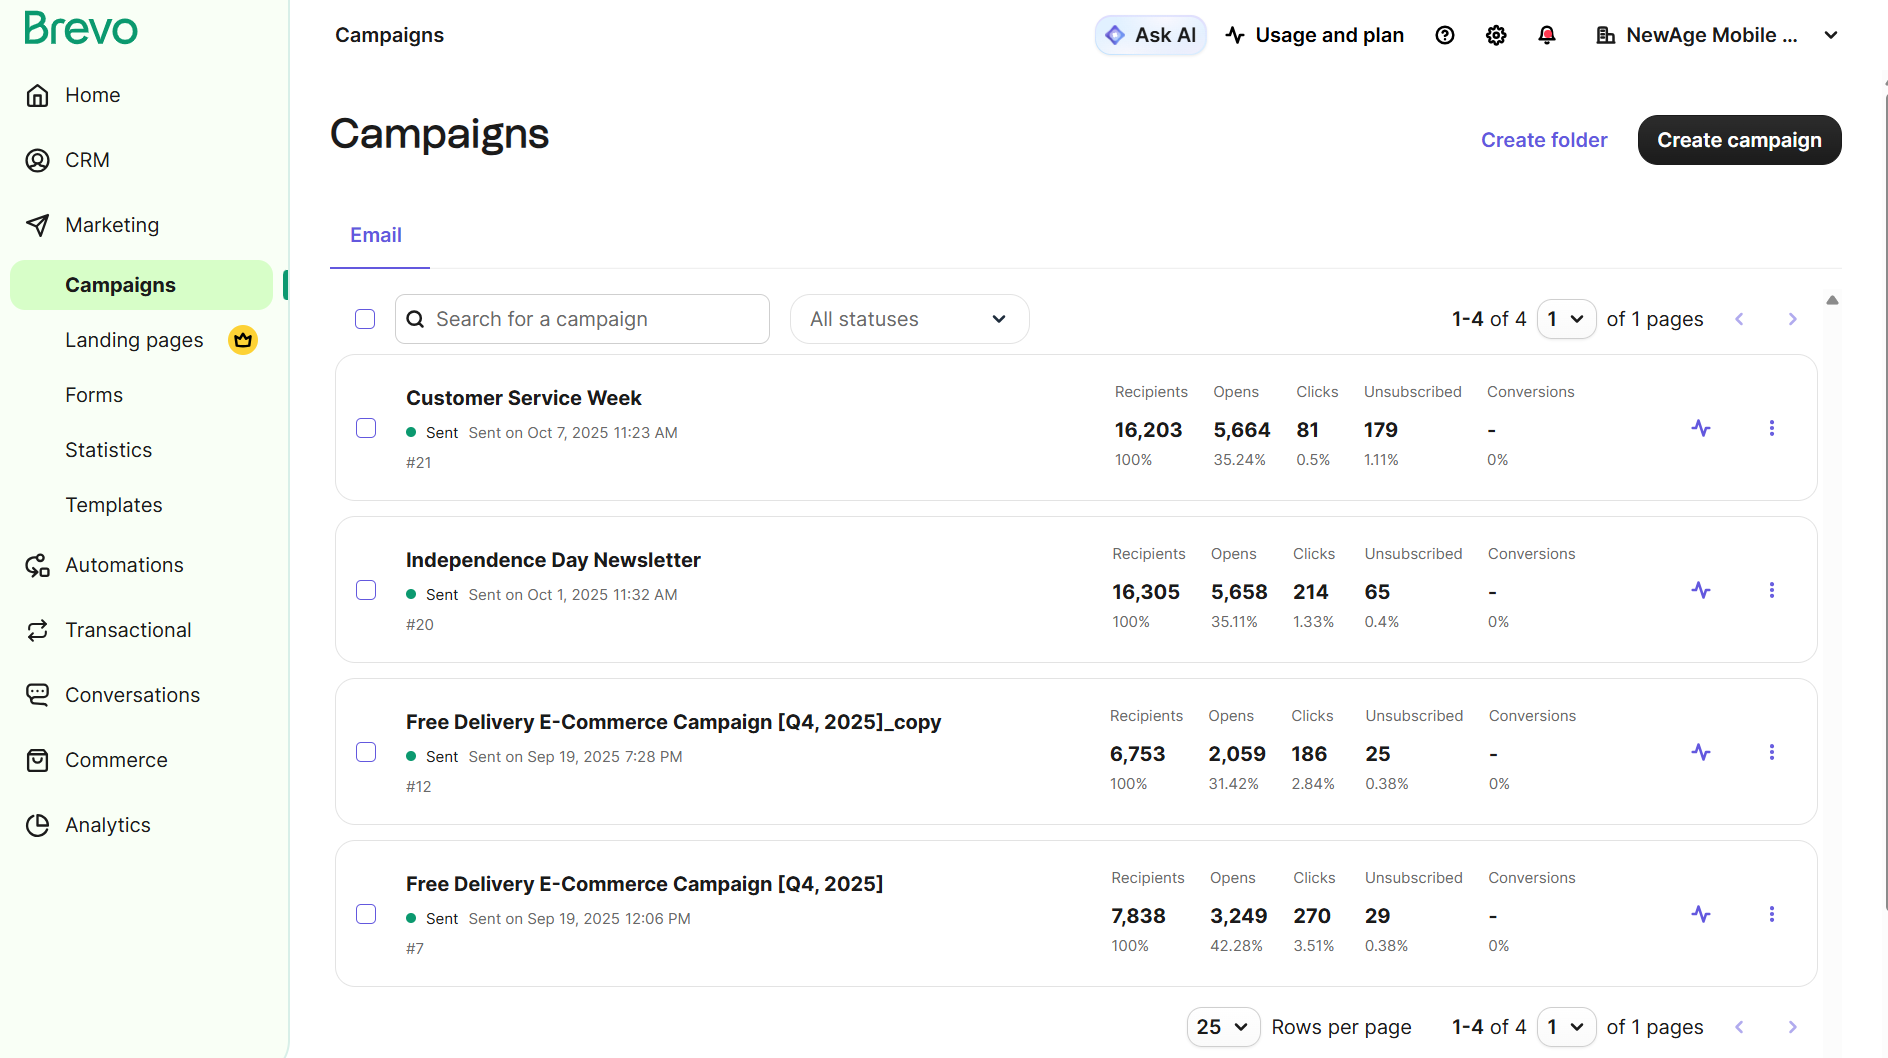This screenshot has width=1888, height=1058.
Task: Click the Create campaign button
Action: [1738, 140]
